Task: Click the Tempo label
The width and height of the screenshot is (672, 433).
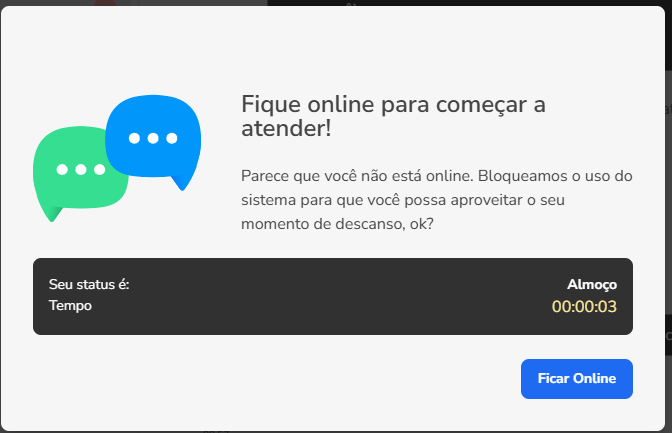Action: tap(70, 306)
